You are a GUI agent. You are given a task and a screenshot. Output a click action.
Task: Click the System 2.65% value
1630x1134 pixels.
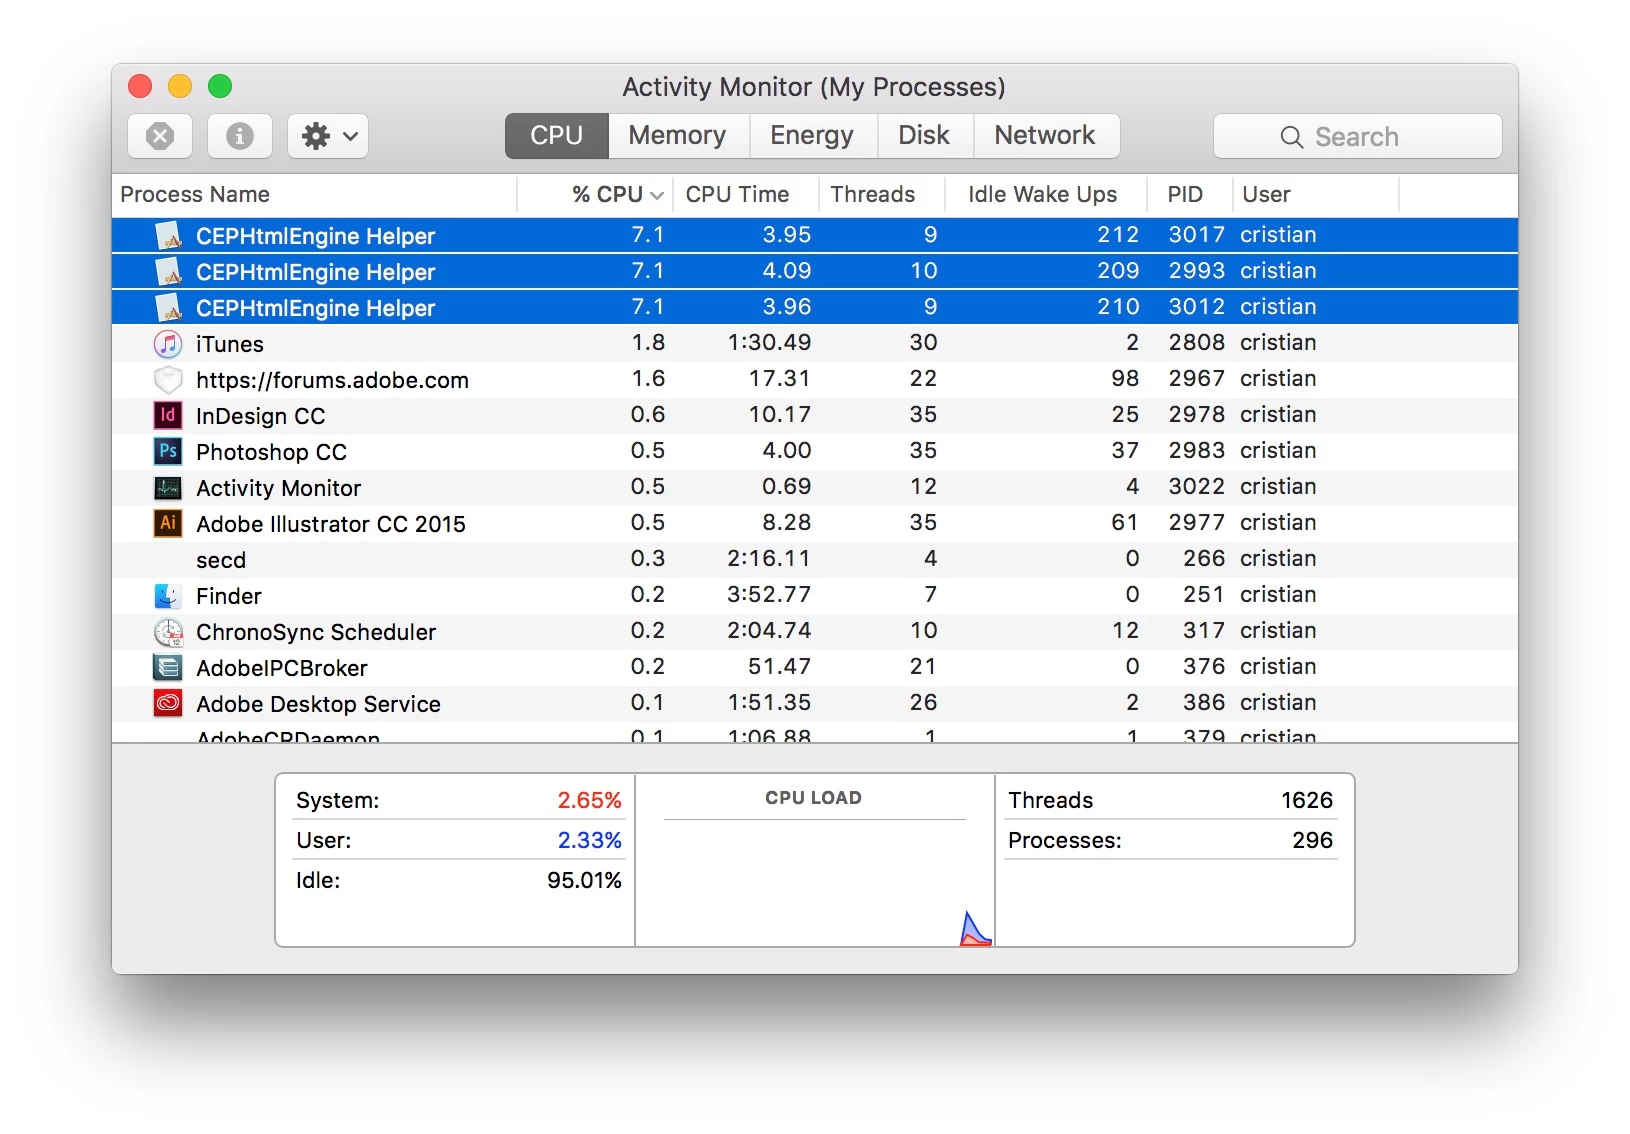tap(589, 800)
